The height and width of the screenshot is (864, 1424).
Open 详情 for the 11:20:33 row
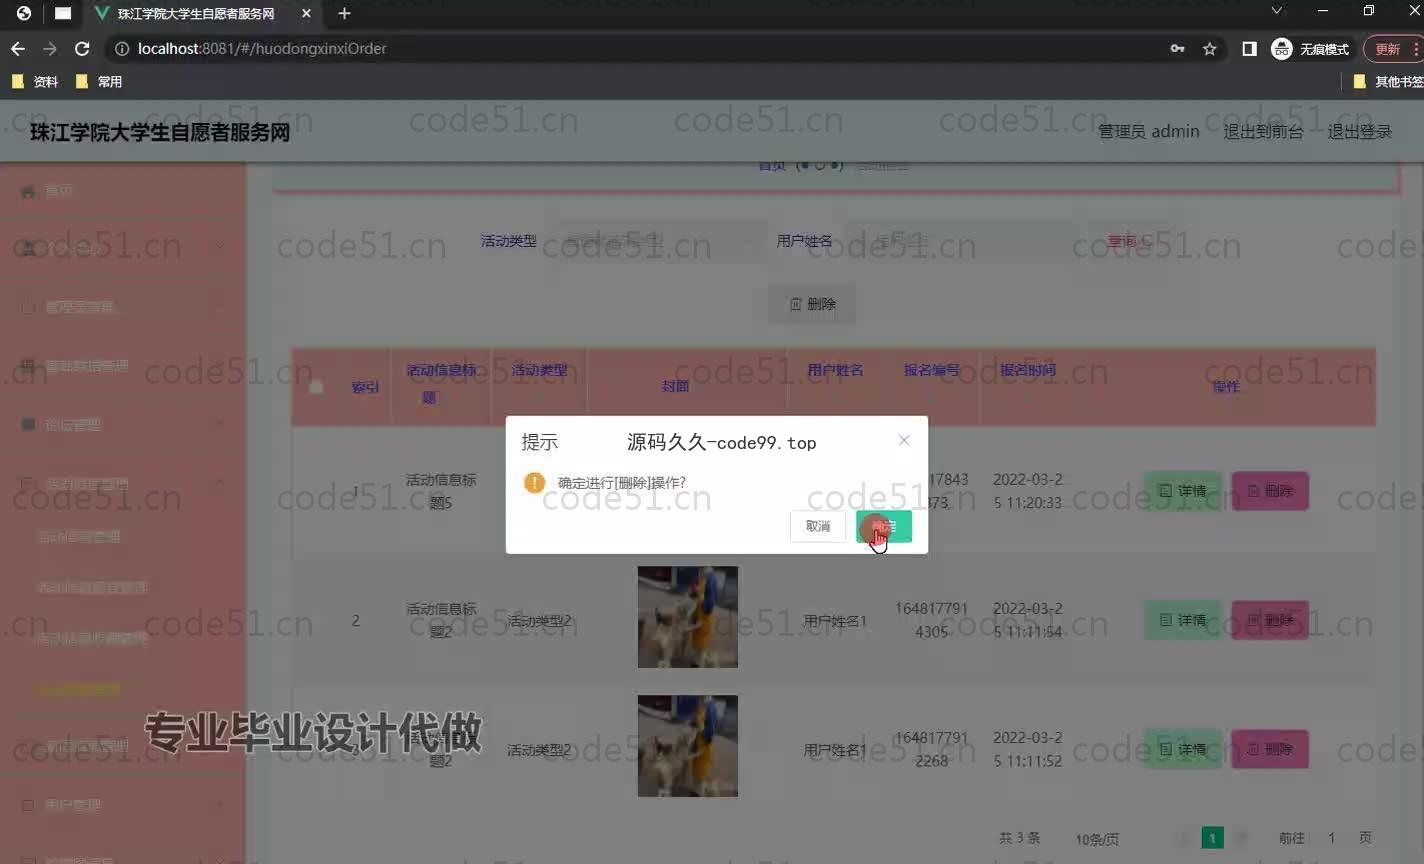tap(1182, 491)
